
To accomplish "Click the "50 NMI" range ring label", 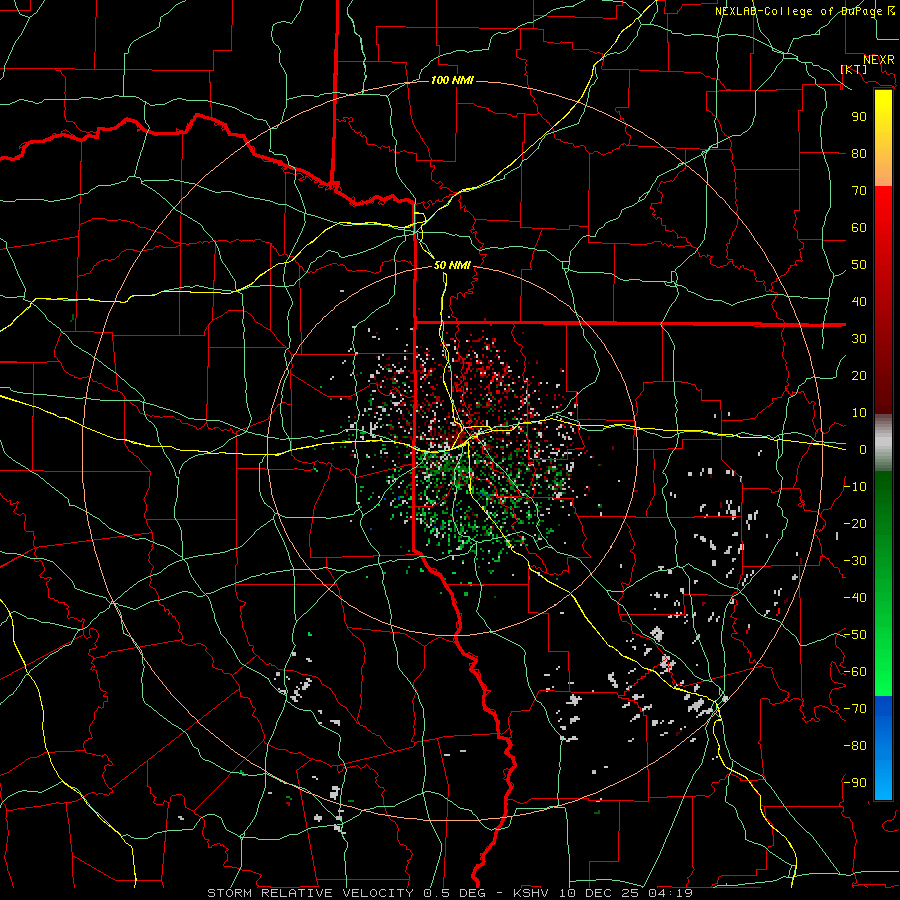I will (x=452, y=265).
